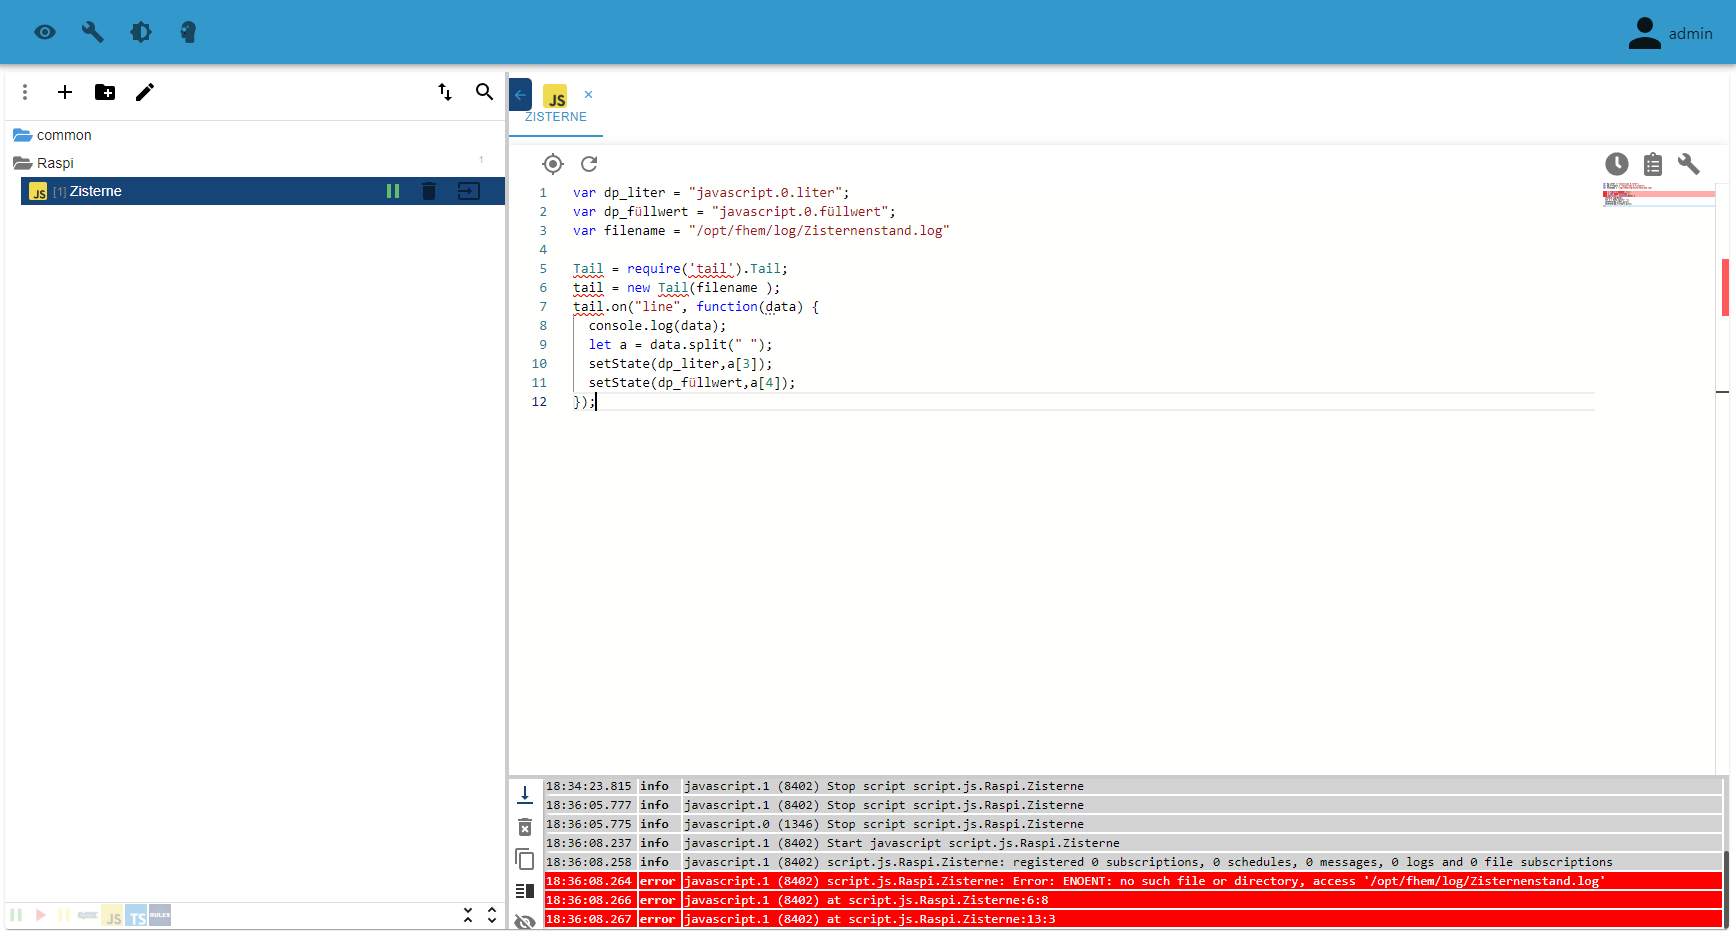Switch to the ZISTERNE editor tab
This screenshot has width=1736, height=931.
click(556, 106)
